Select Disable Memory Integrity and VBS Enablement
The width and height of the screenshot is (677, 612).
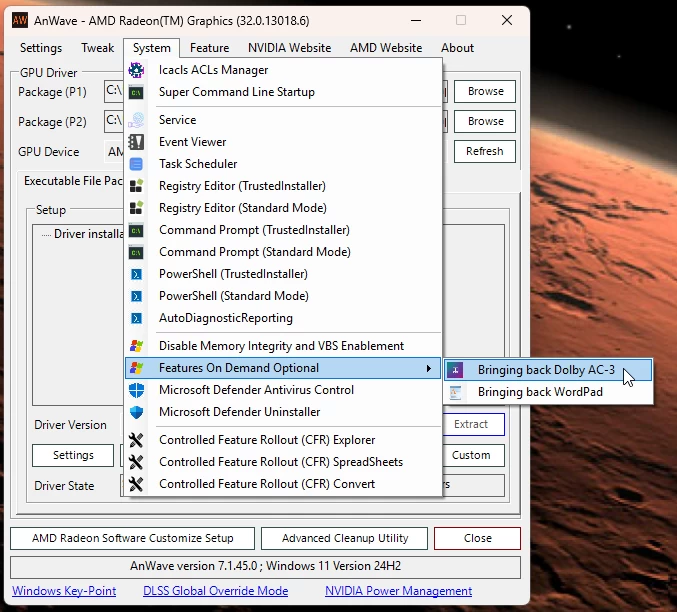pyautogui.click(x=281, y=346)
